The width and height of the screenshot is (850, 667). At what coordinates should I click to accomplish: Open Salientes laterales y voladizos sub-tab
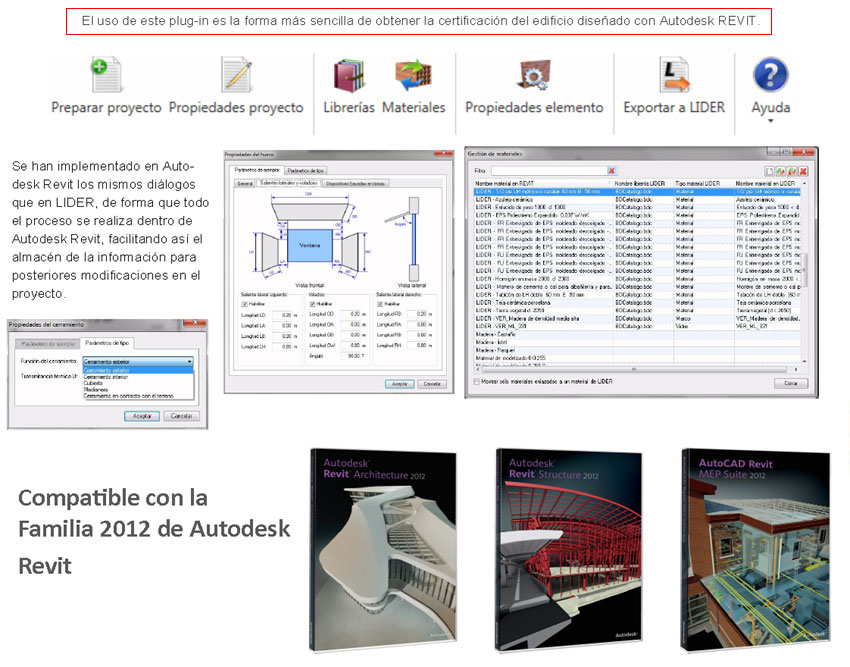pyautogui.click(x=288, y=183)
